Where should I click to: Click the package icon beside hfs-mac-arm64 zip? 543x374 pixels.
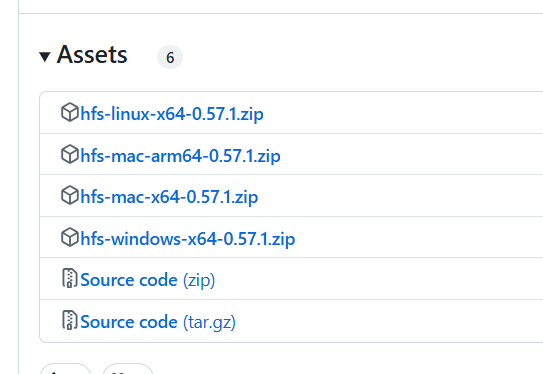coord(70,154)
